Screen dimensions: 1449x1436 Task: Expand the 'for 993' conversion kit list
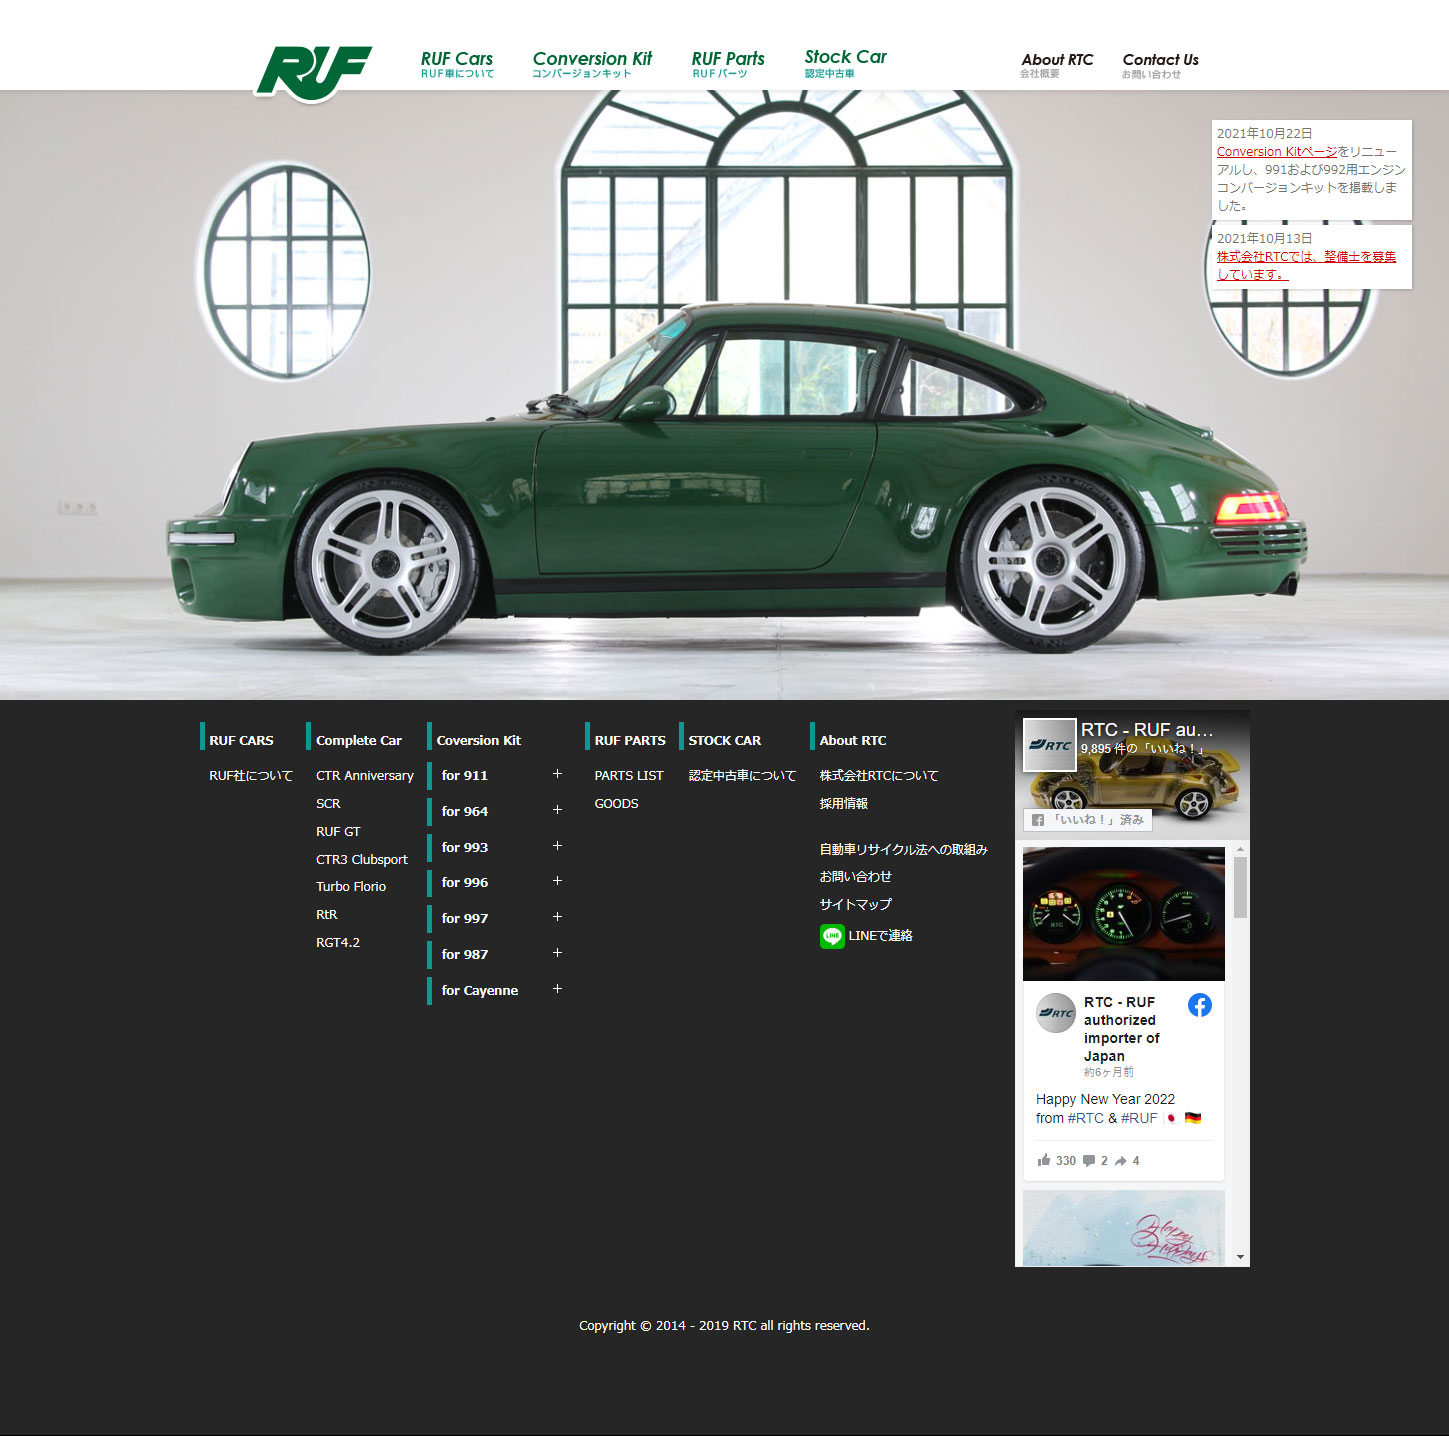point(557,846)
